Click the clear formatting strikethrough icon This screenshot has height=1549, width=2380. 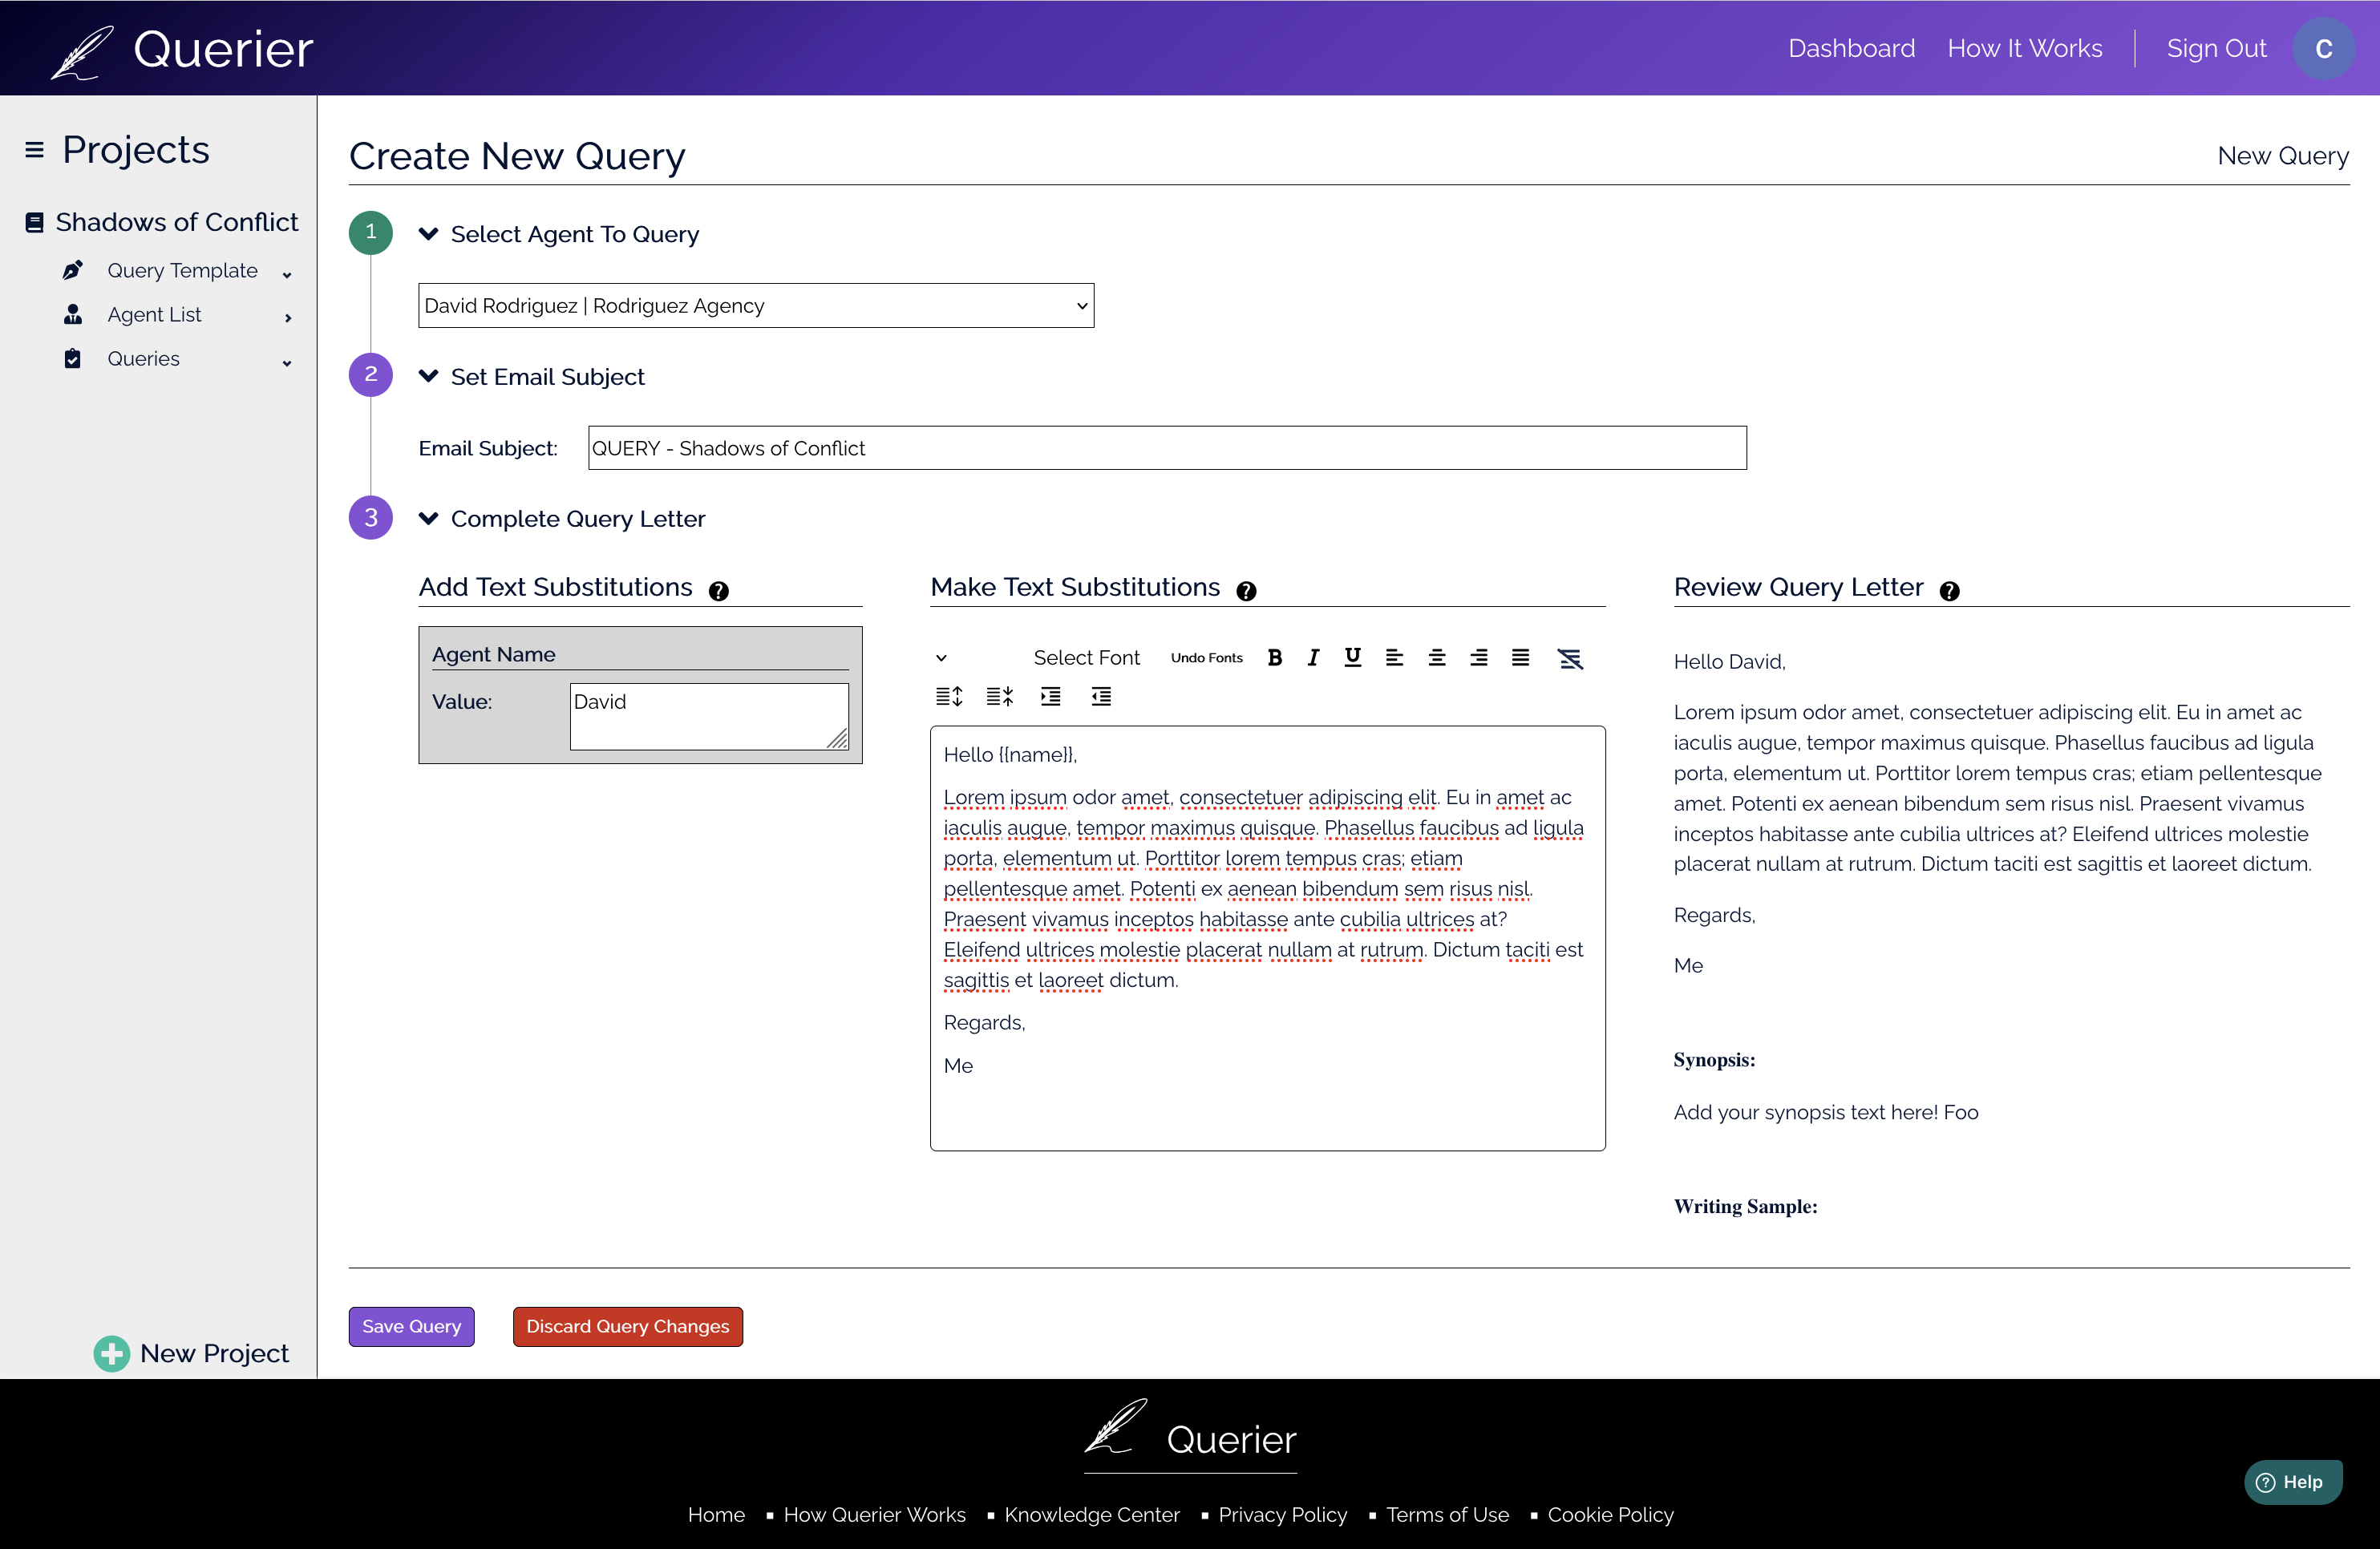click(x=1570, y=658)
